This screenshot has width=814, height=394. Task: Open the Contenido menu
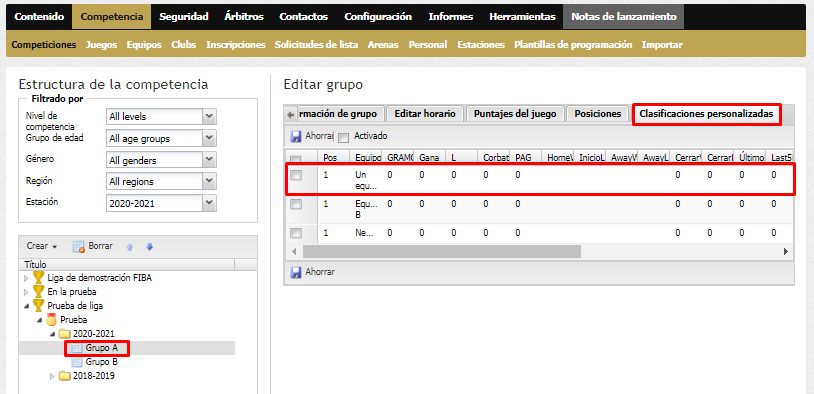(39, 17)
